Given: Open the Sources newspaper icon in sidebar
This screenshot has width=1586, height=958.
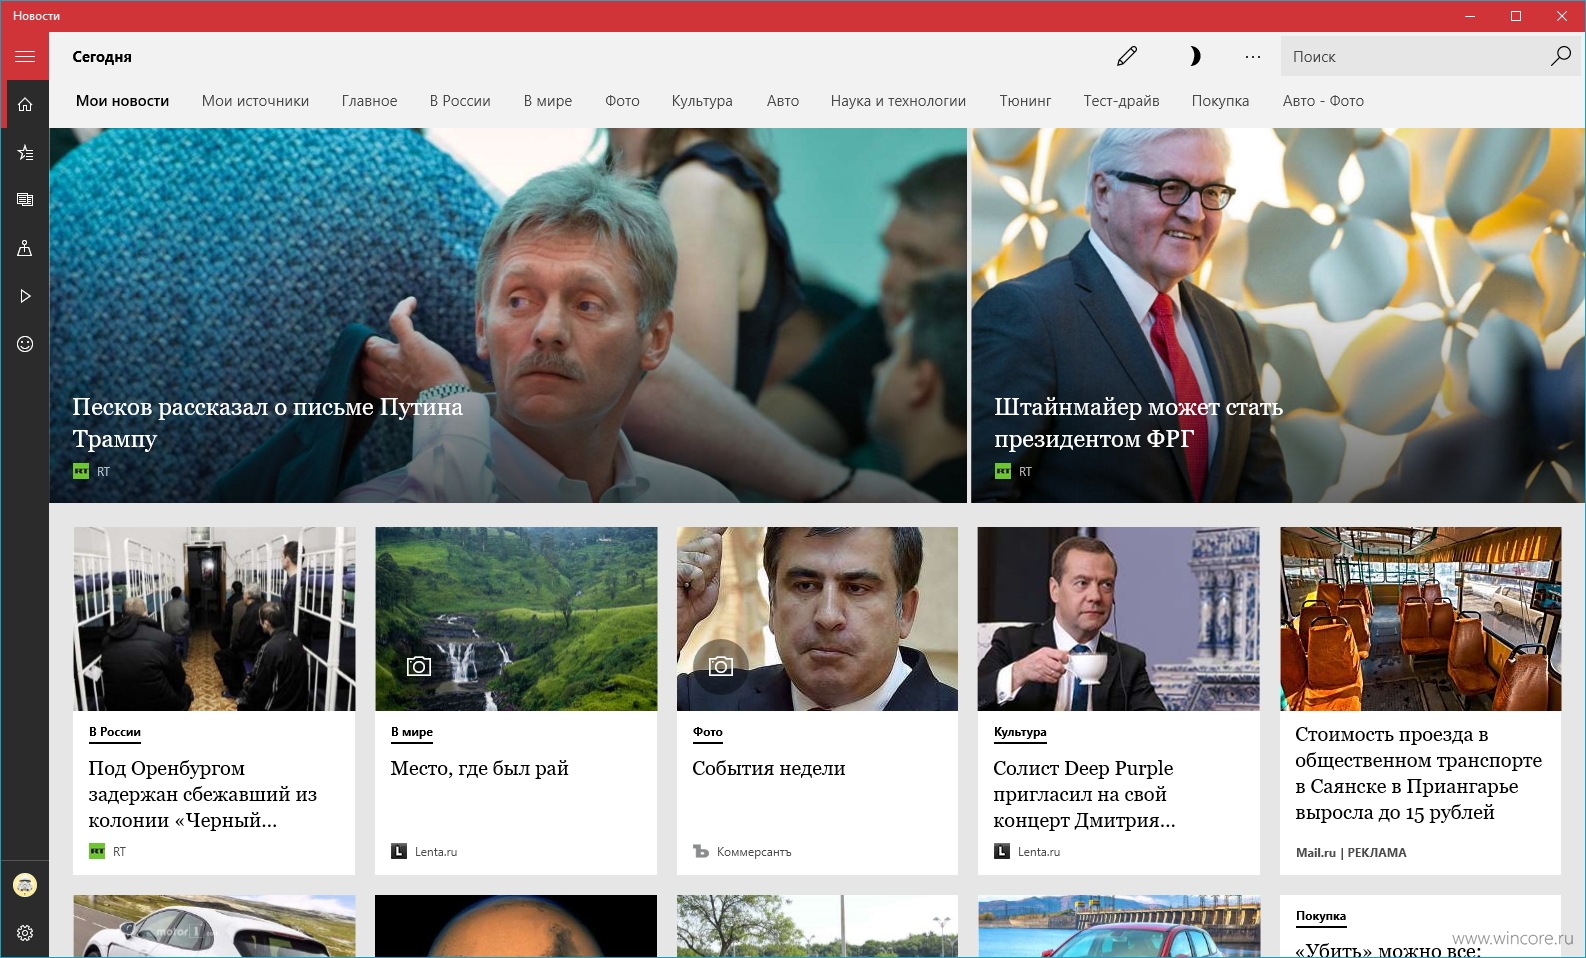Looking at the screenshot, I should pyautogui.click(x=25, y=200).
